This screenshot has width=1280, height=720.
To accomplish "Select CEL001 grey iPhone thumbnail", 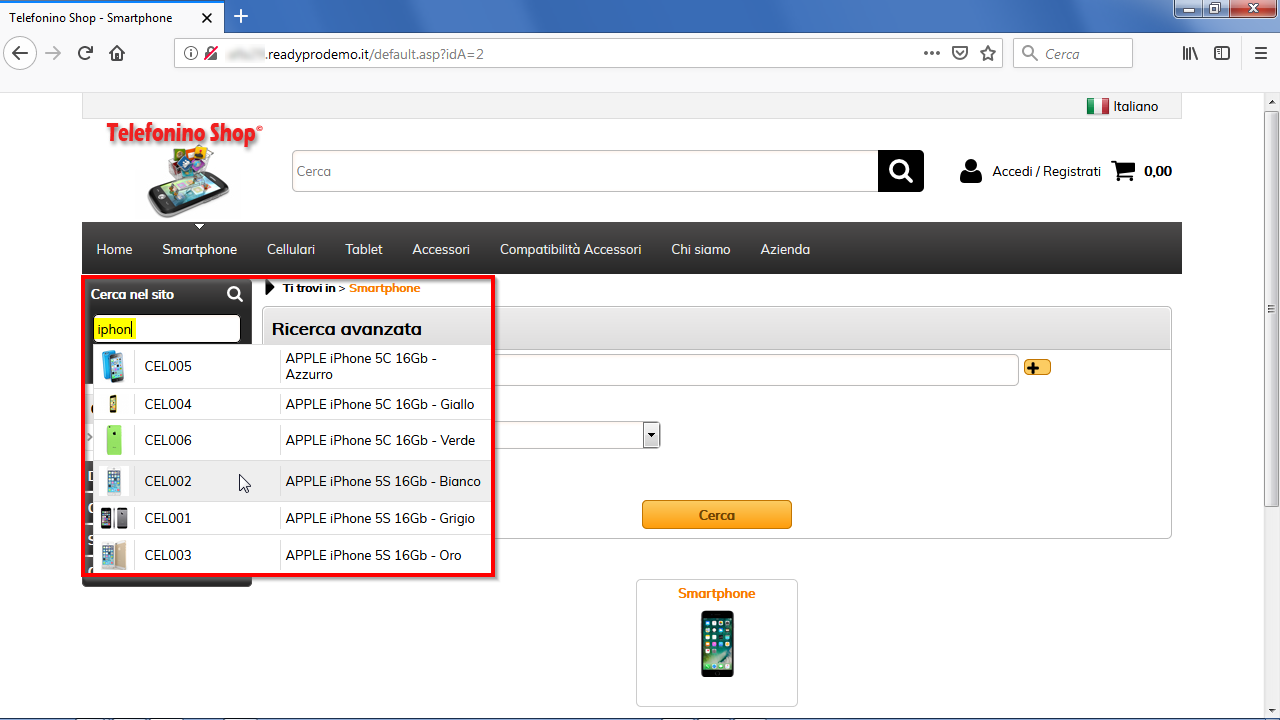I will click(114, 518).
